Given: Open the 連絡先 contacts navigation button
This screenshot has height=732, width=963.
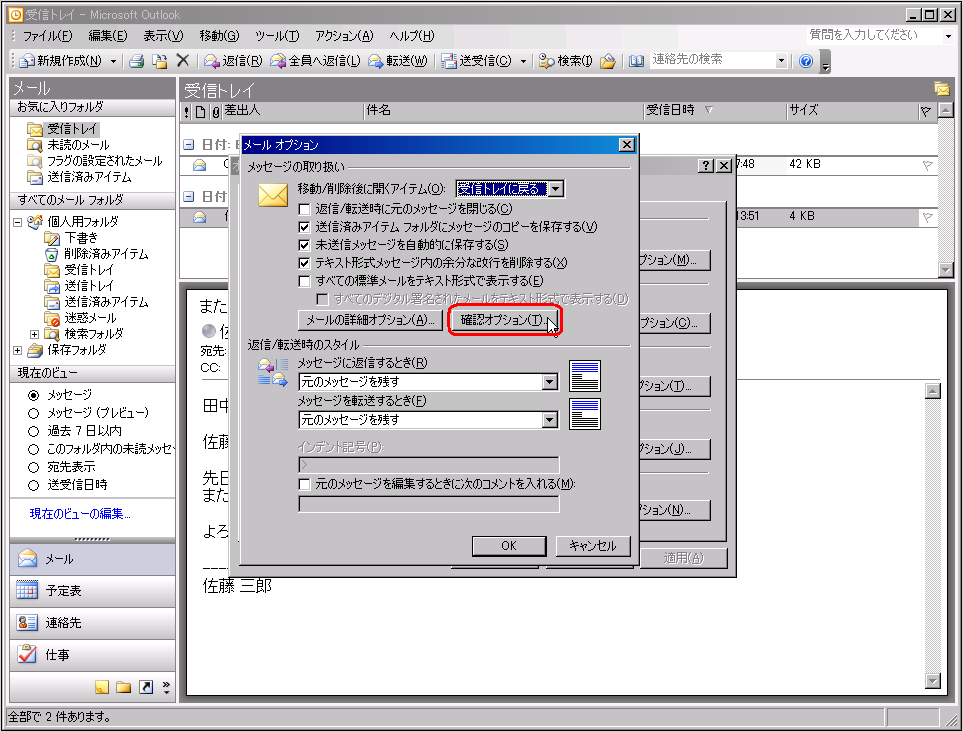Looking at the screenshot, I should point(92,623).
